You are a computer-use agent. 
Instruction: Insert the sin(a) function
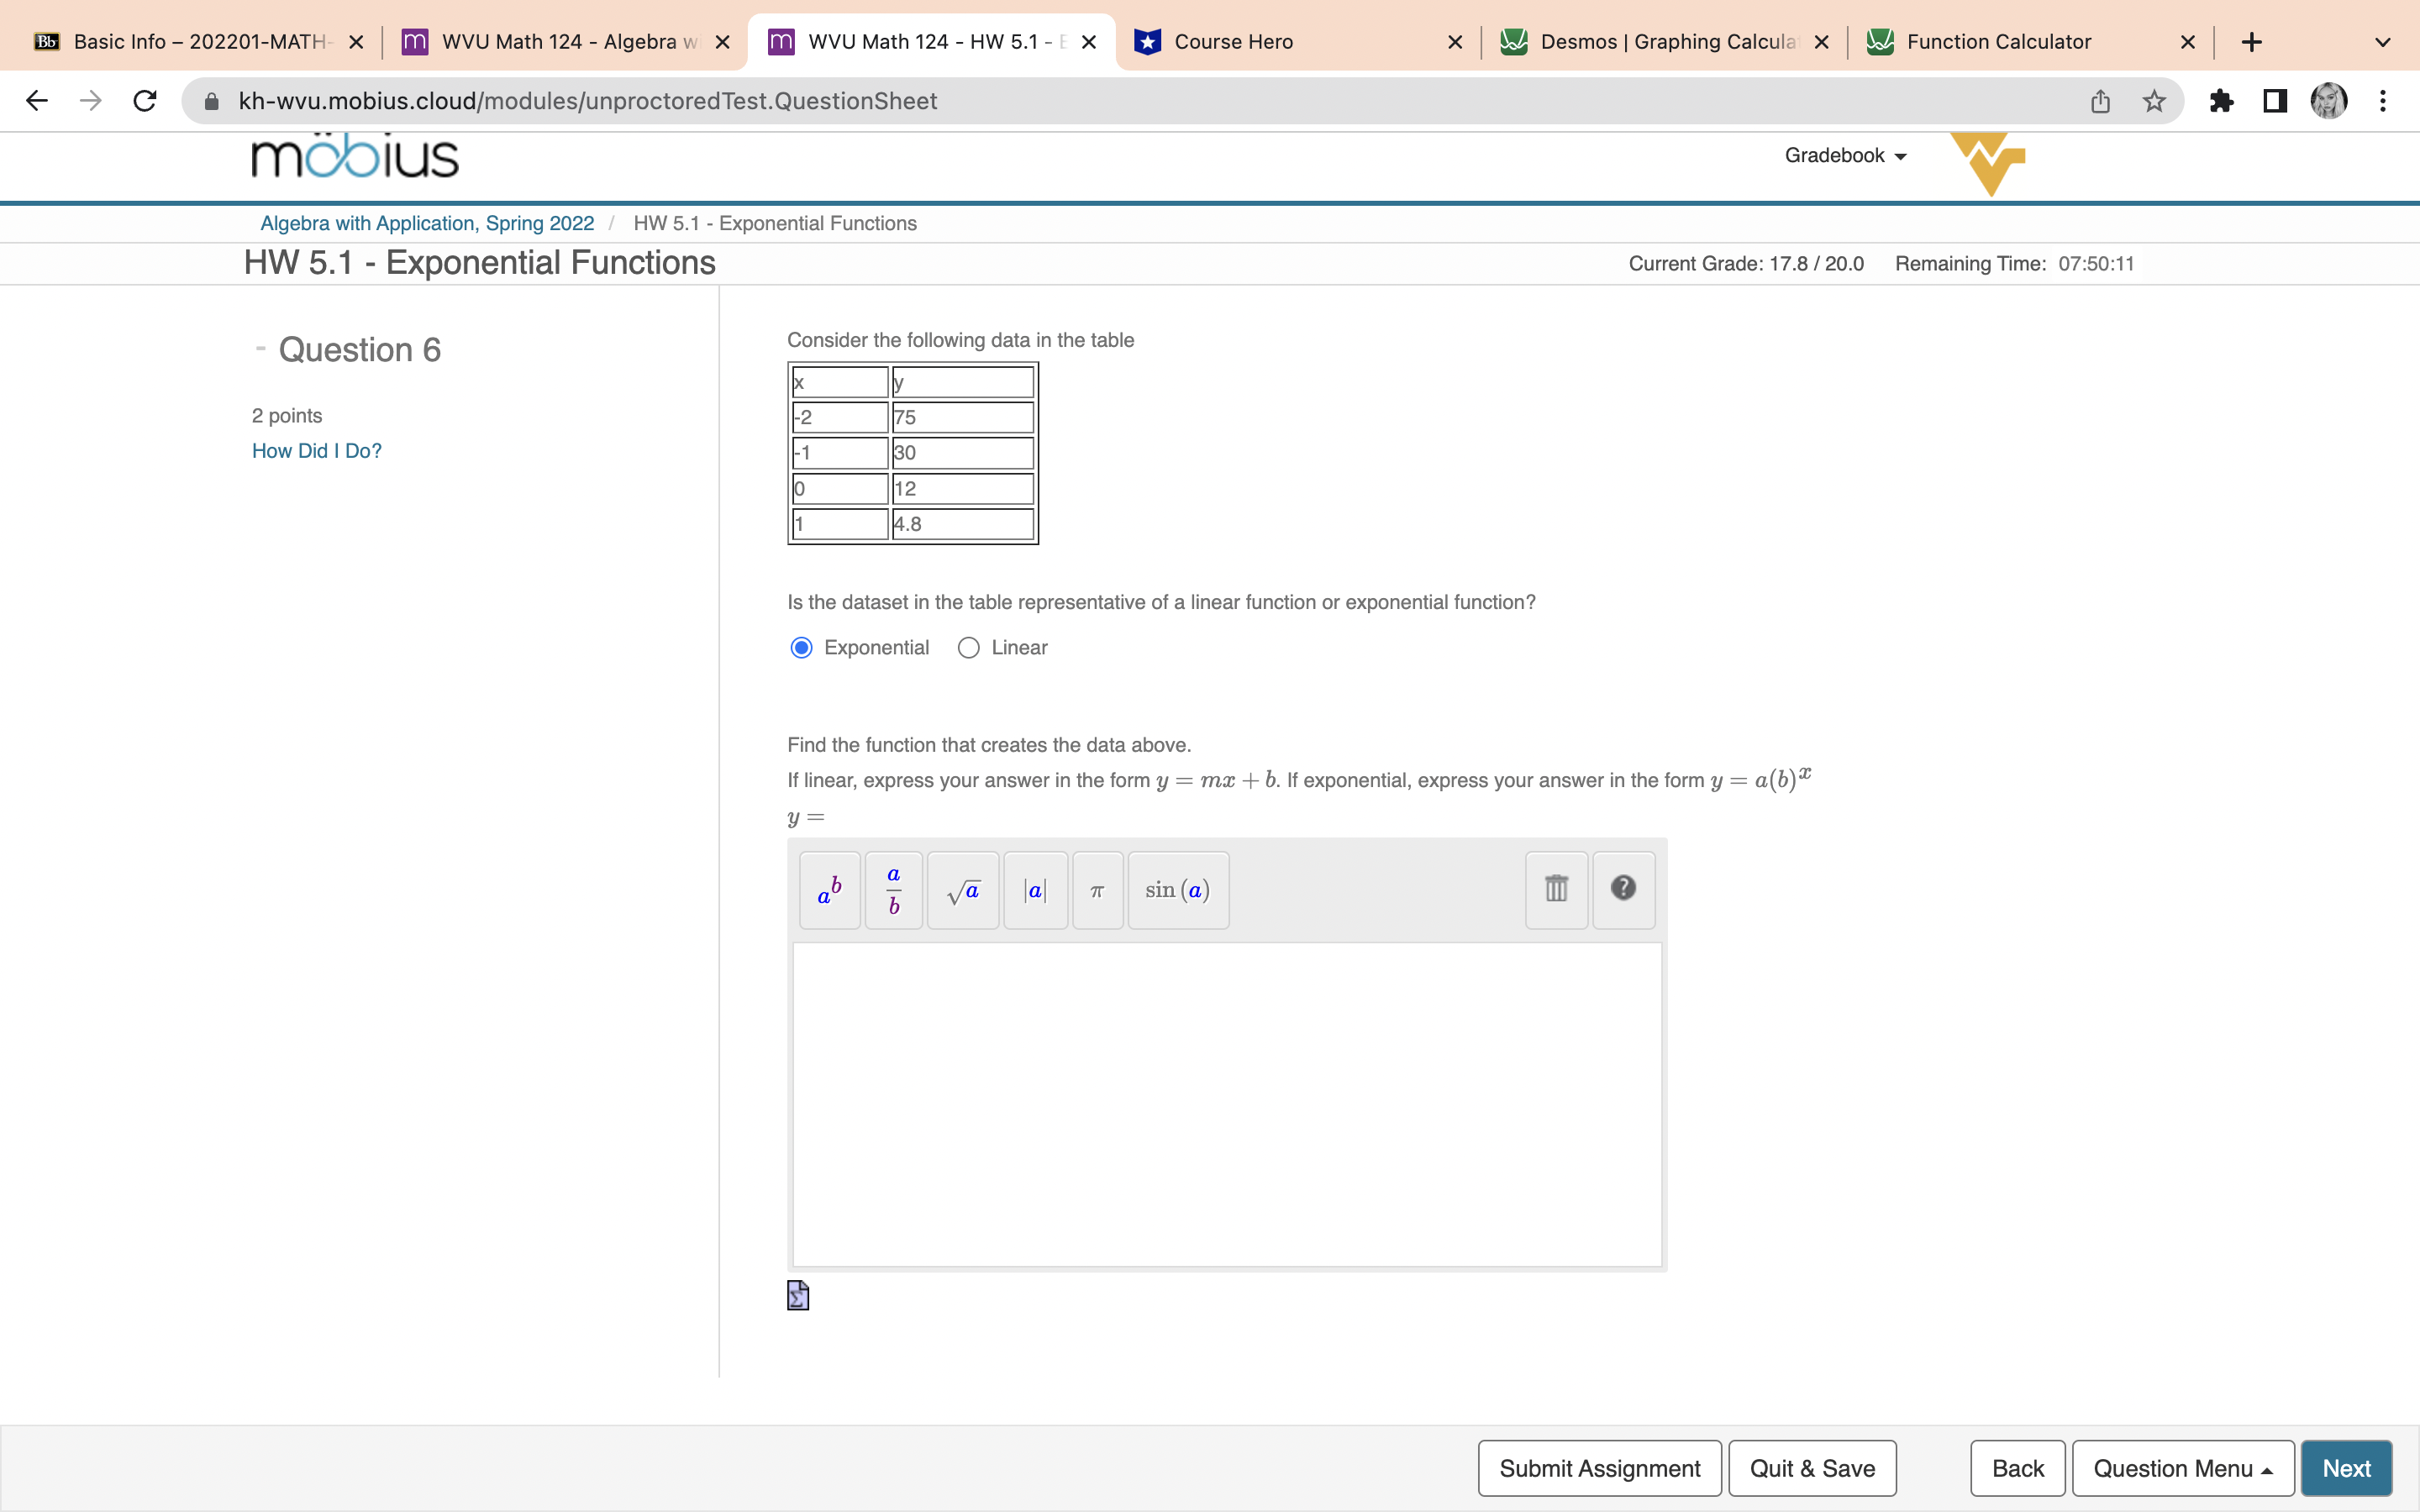(x=1178, y=889)
